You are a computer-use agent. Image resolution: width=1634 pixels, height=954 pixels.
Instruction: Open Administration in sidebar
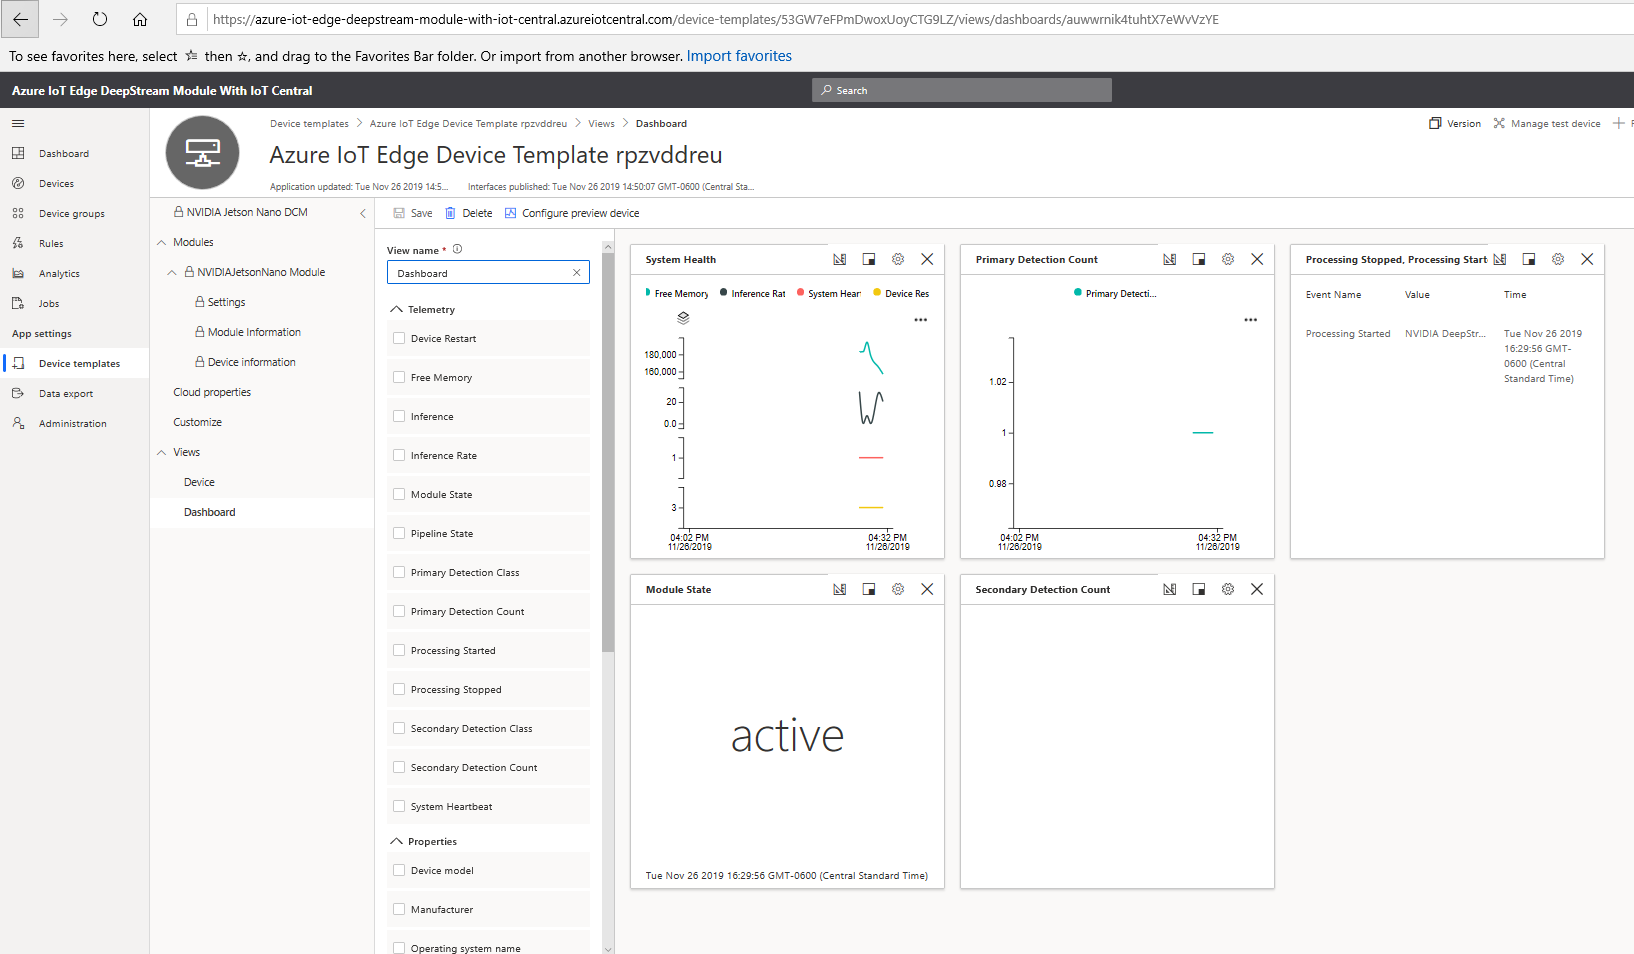[72, 424]
